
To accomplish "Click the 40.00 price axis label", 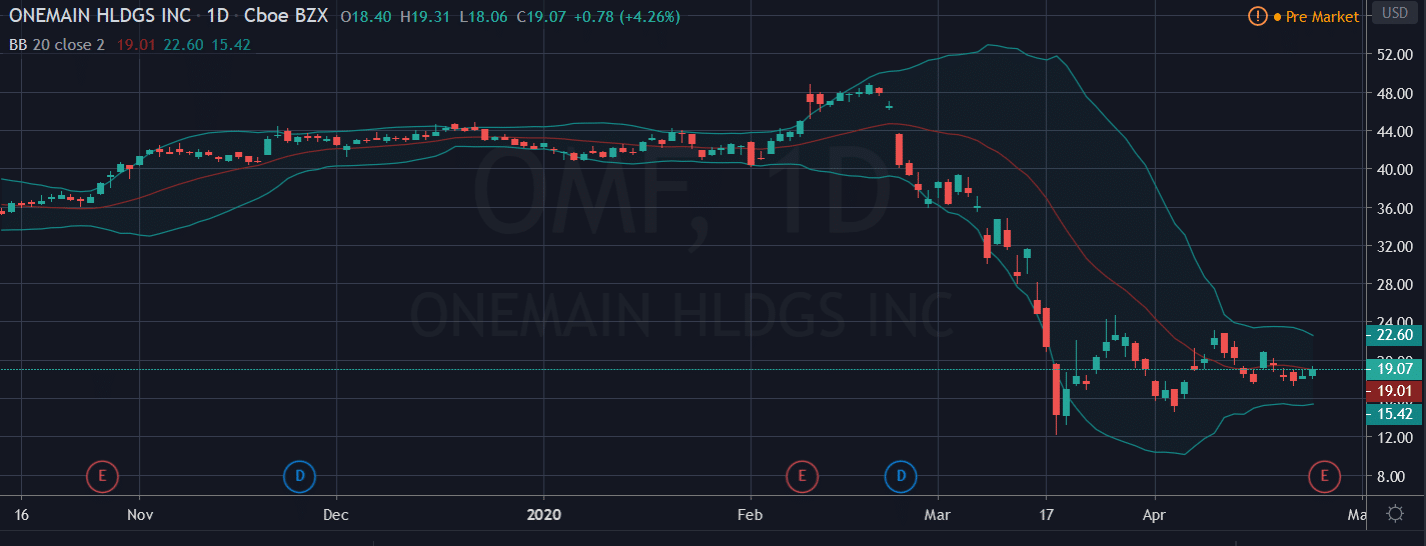I will (x=1393, y=170).
